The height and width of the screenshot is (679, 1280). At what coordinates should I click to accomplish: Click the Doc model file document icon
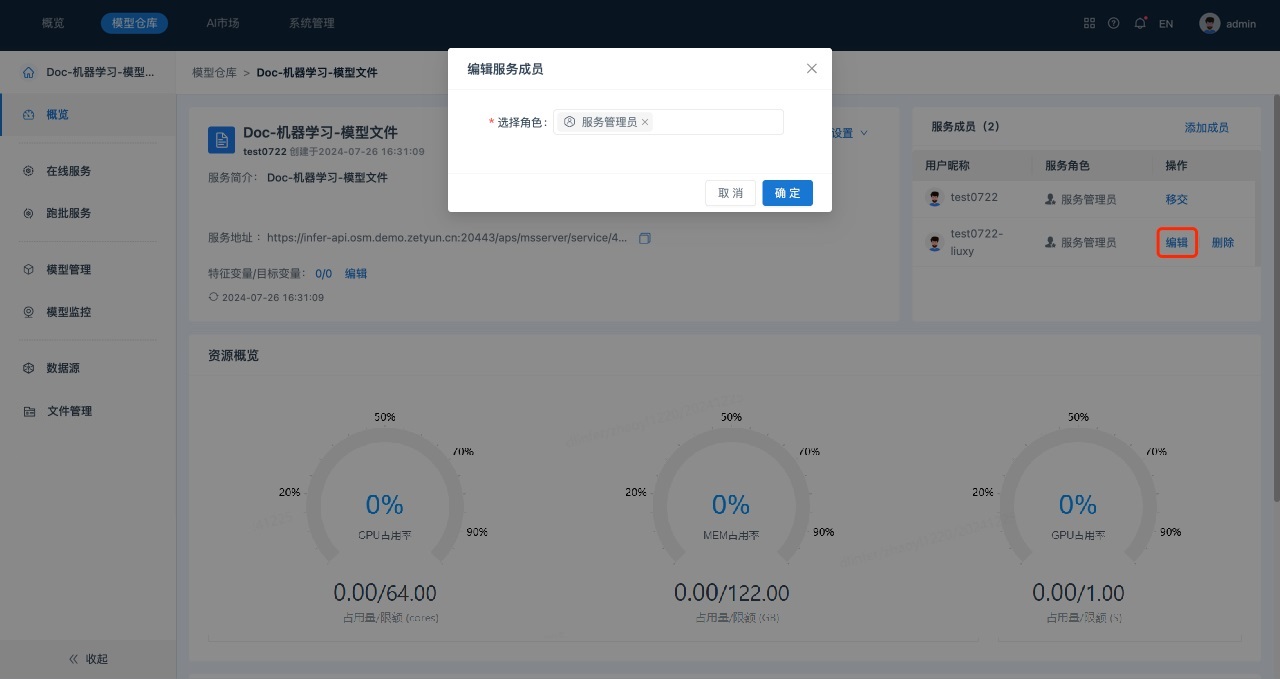click(x=221, y=140)
